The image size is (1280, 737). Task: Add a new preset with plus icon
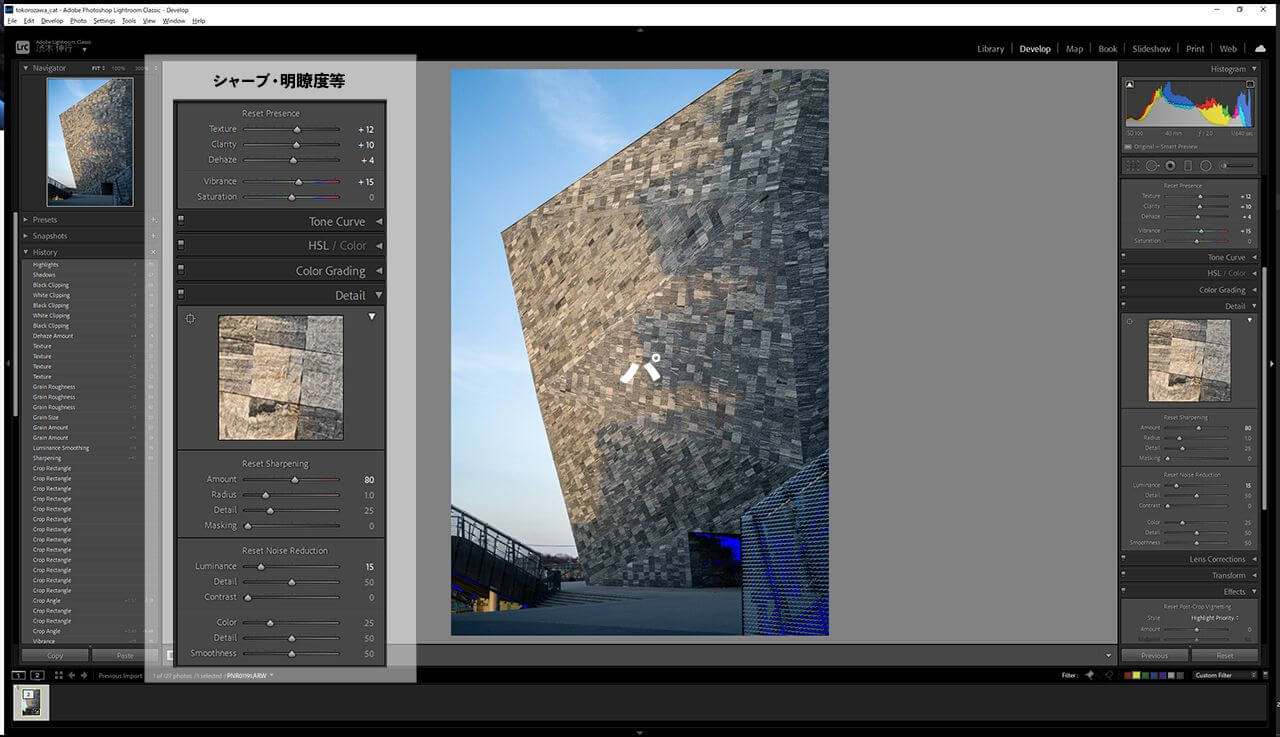(154, 220)
